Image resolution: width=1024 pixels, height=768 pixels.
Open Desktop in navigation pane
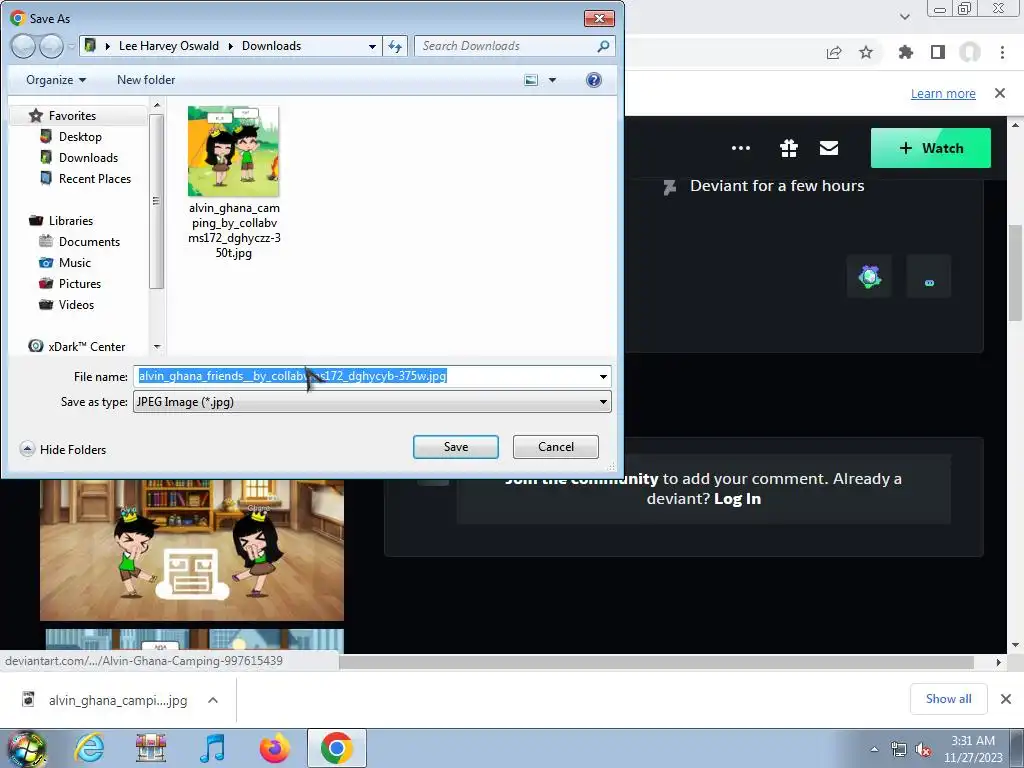tap(80, 136)
